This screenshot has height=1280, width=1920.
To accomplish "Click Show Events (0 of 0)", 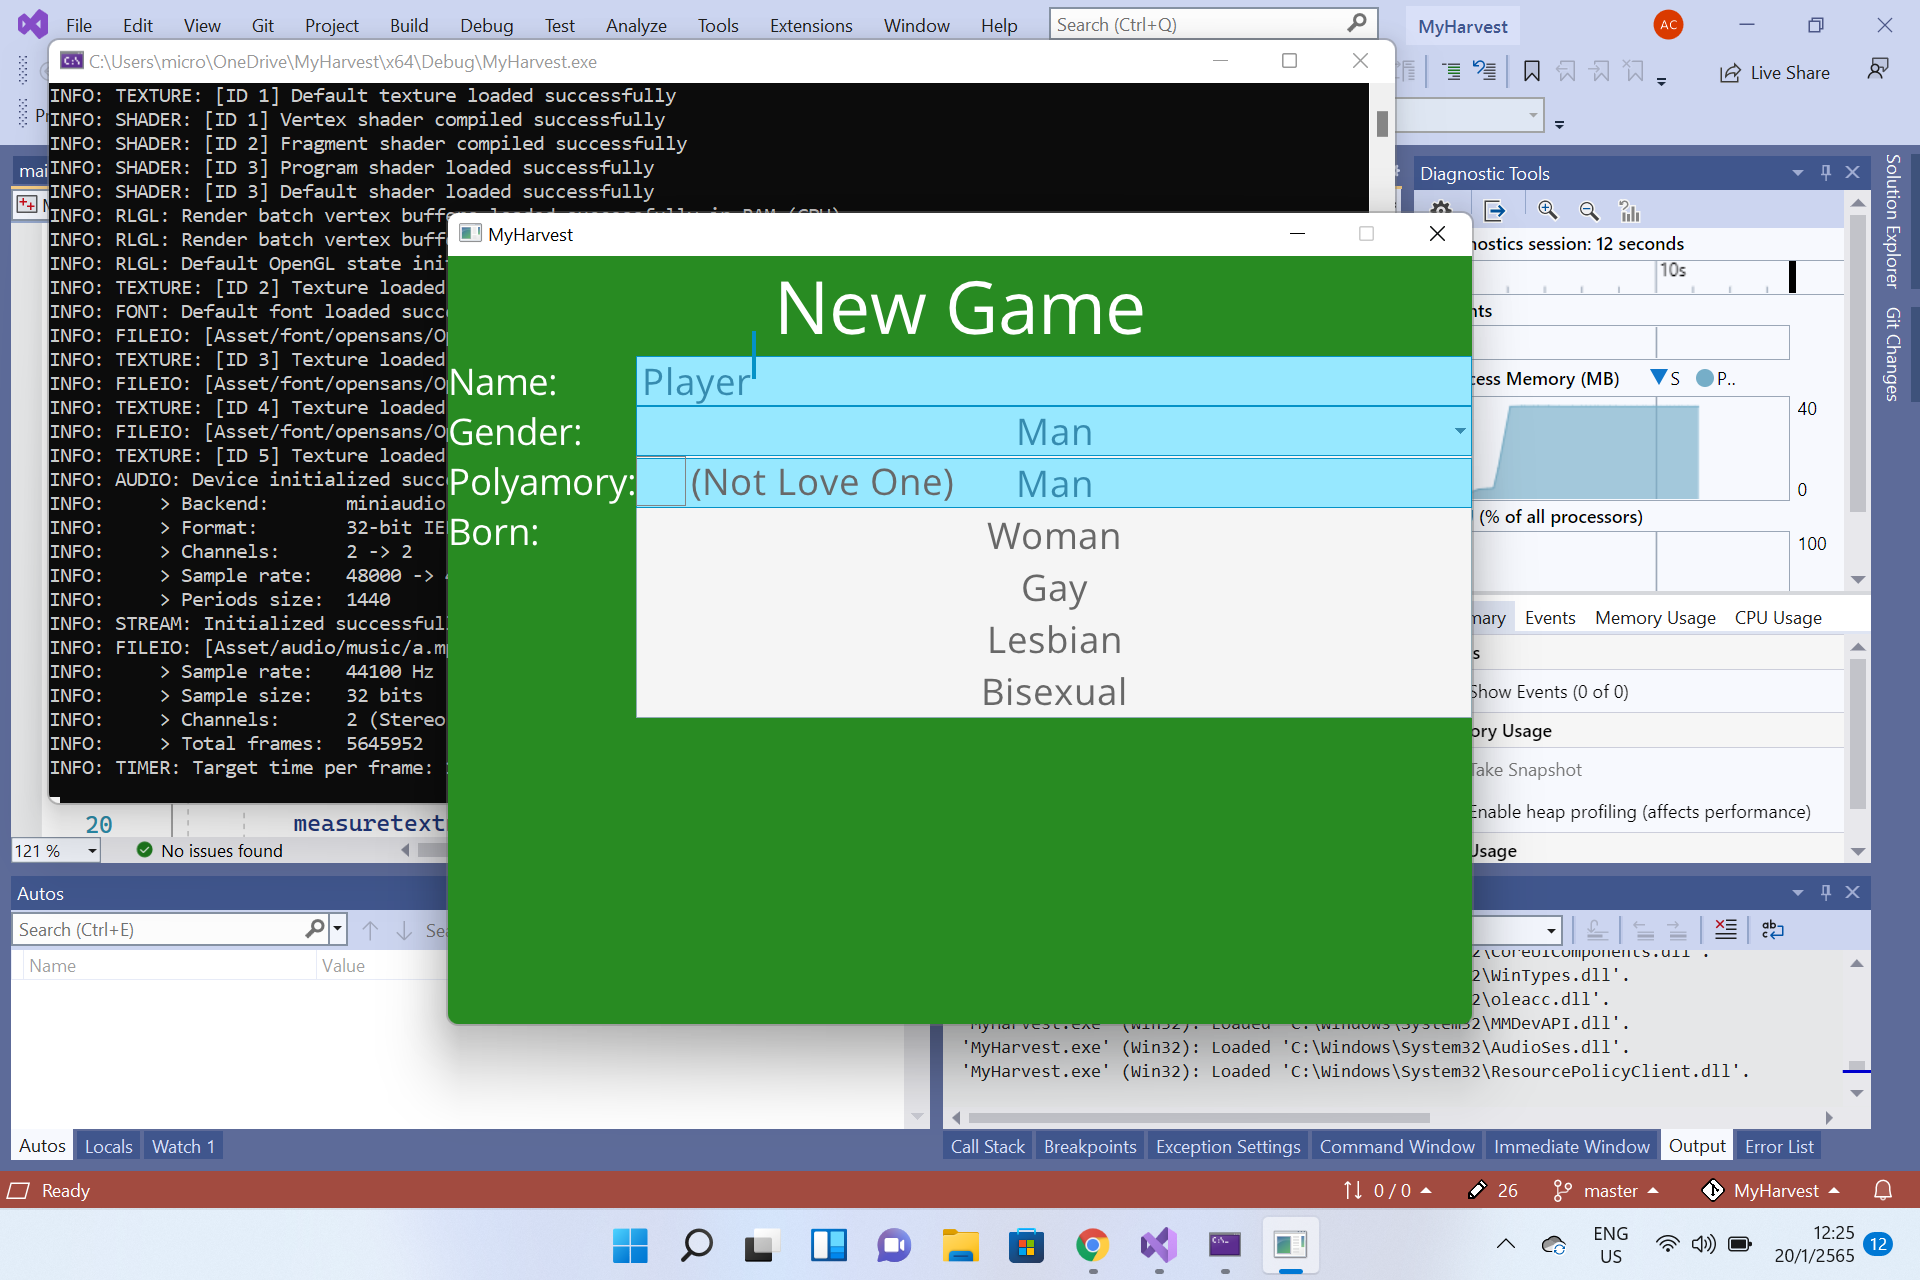I will (x=1549, y=691).
